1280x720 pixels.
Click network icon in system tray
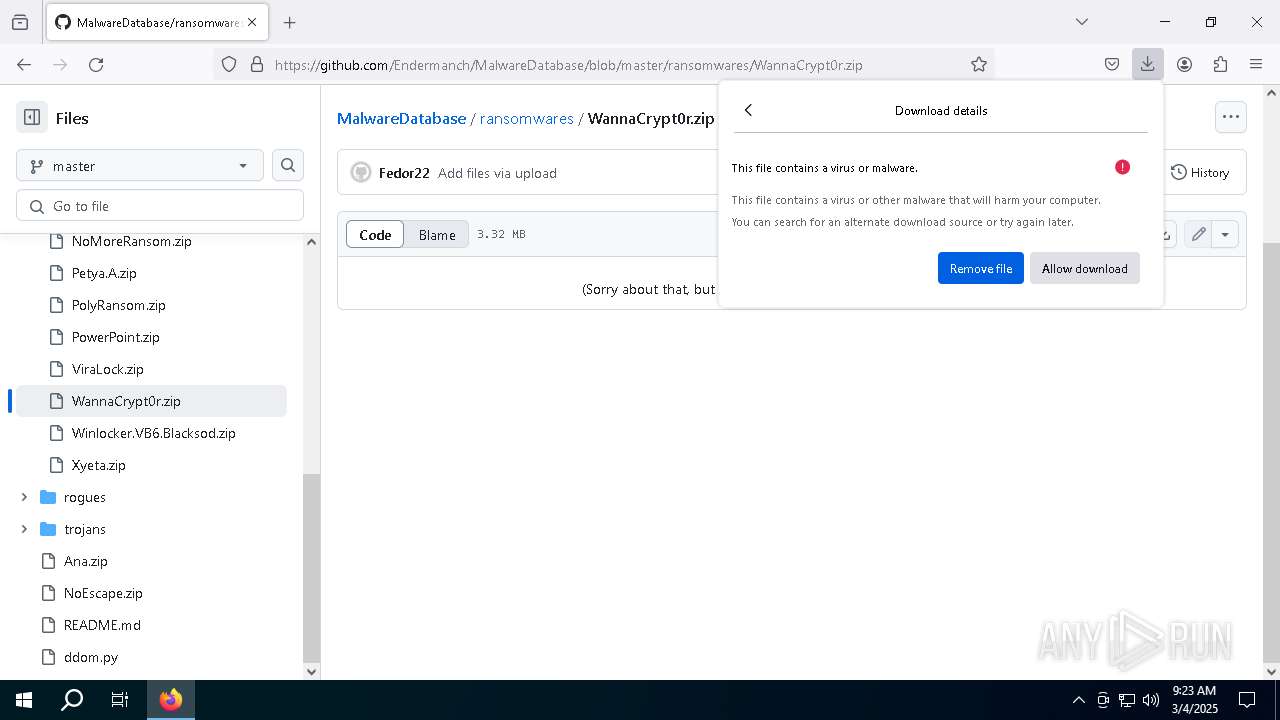[1127, 700]
